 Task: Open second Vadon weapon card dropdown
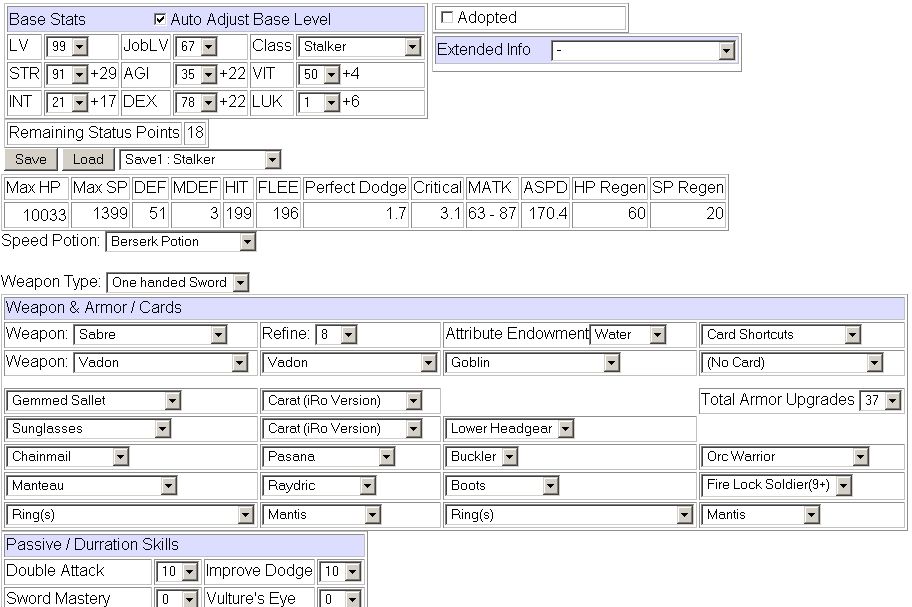[x=350, y=363]
